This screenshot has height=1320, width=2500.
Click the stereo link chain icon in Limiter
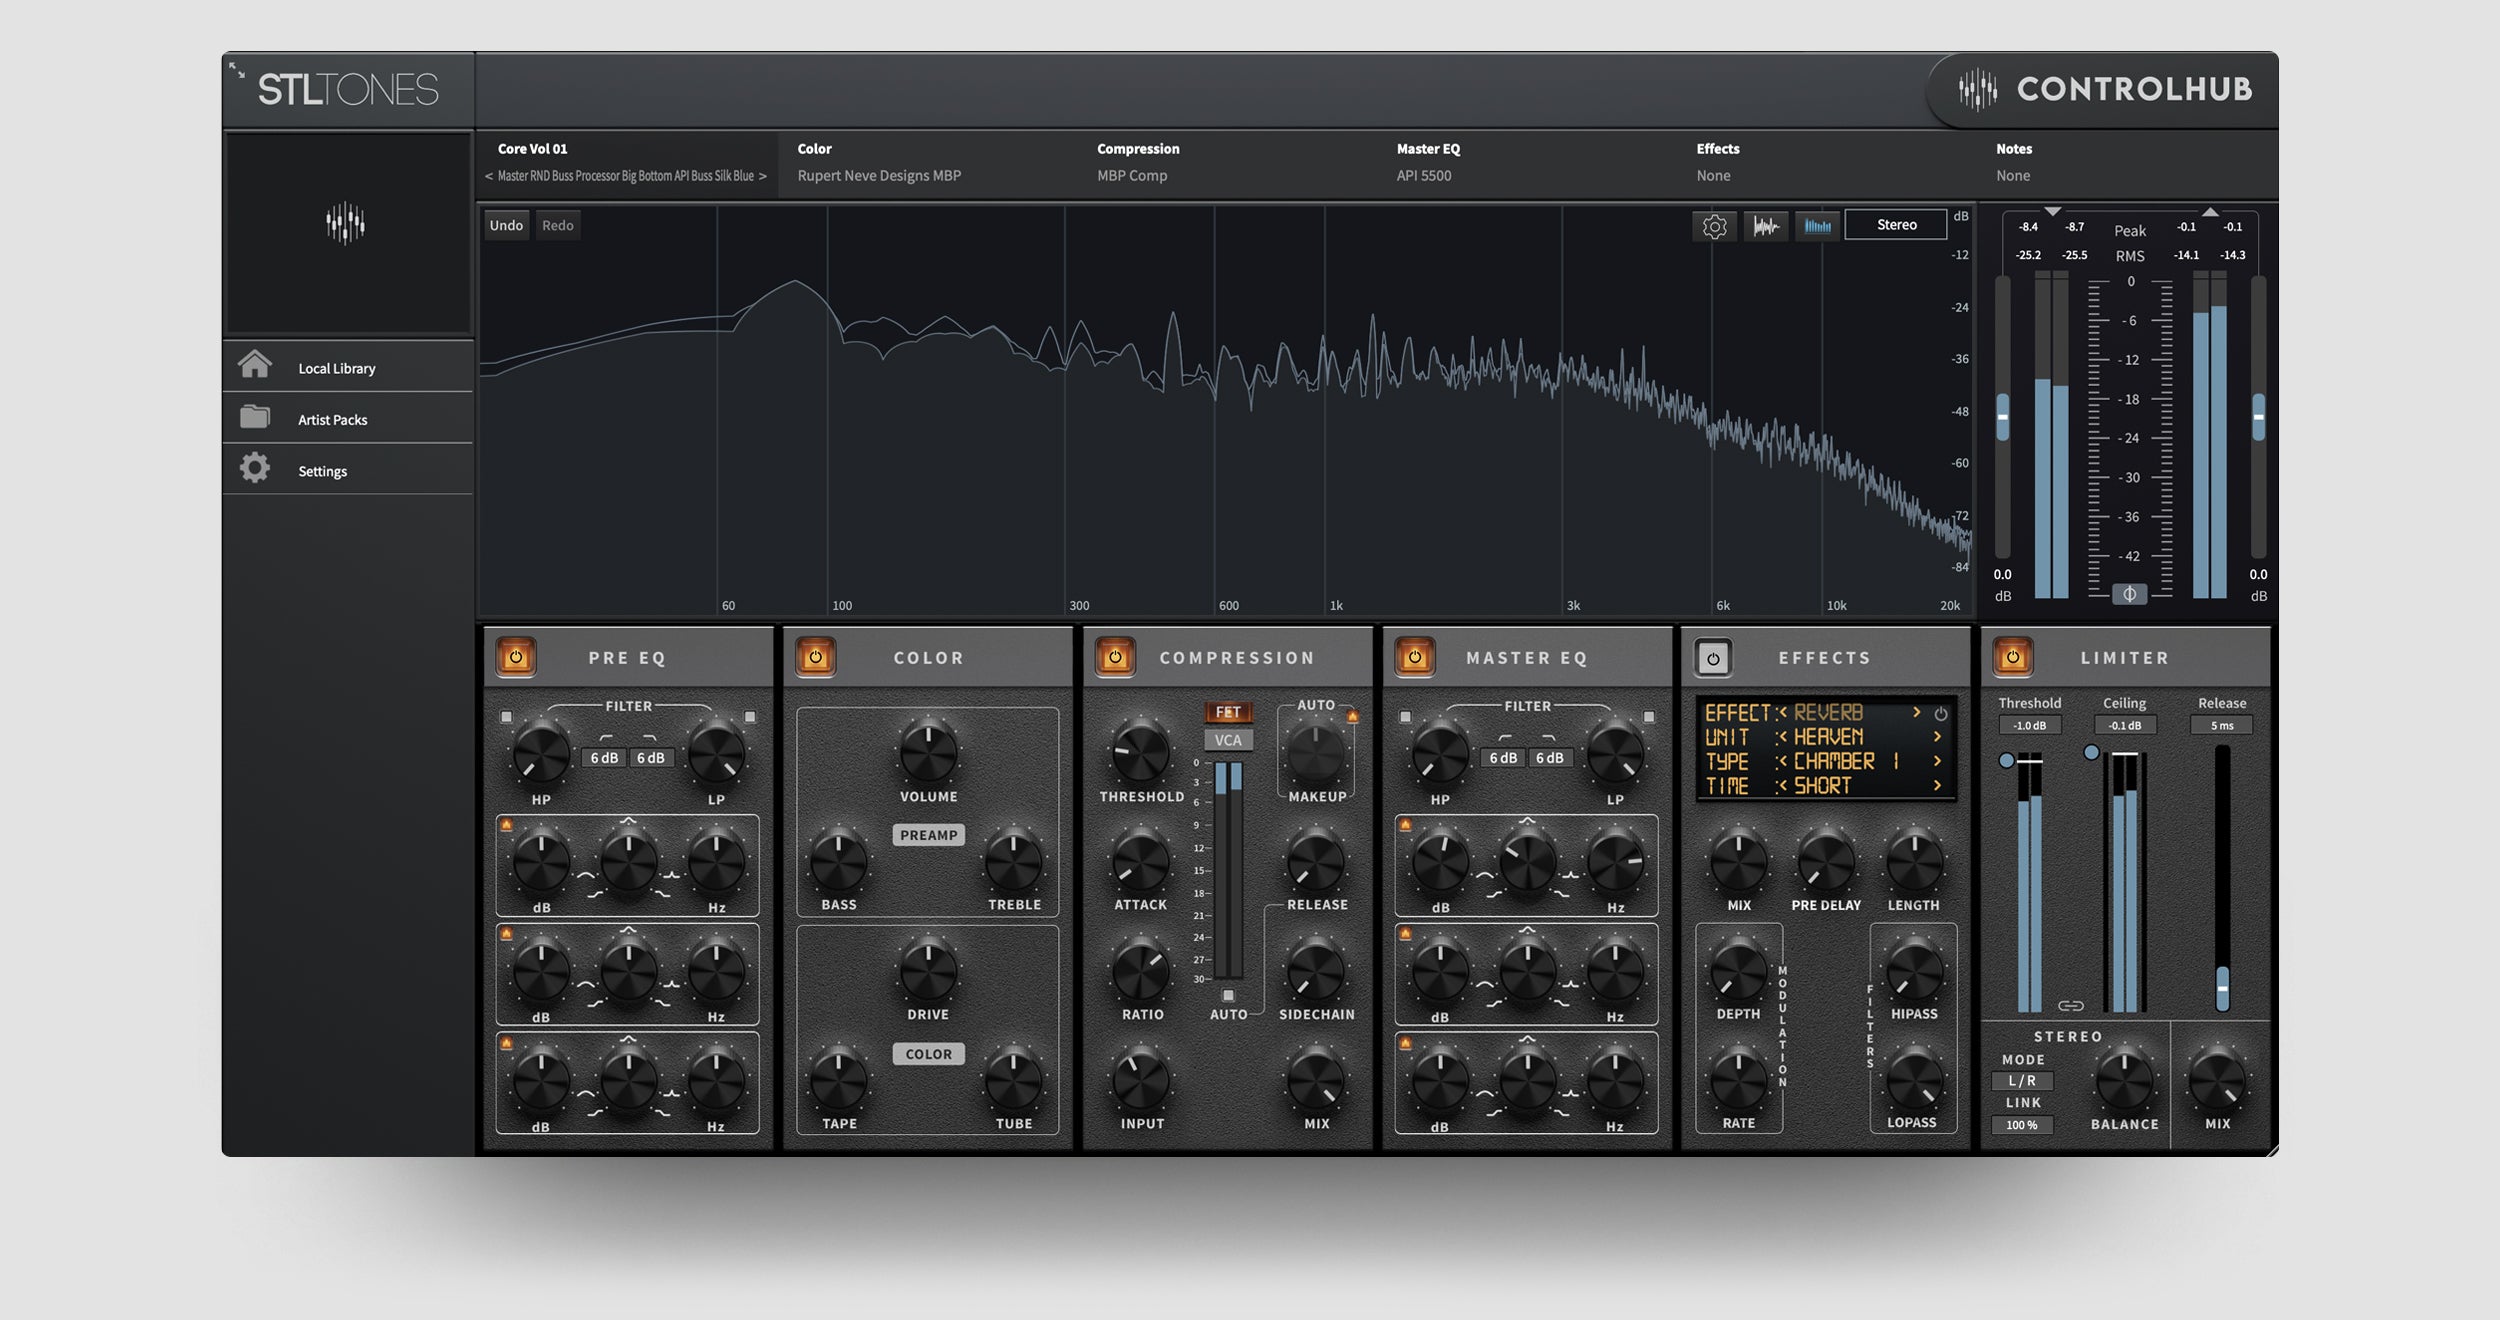tap(2070, 1005)
